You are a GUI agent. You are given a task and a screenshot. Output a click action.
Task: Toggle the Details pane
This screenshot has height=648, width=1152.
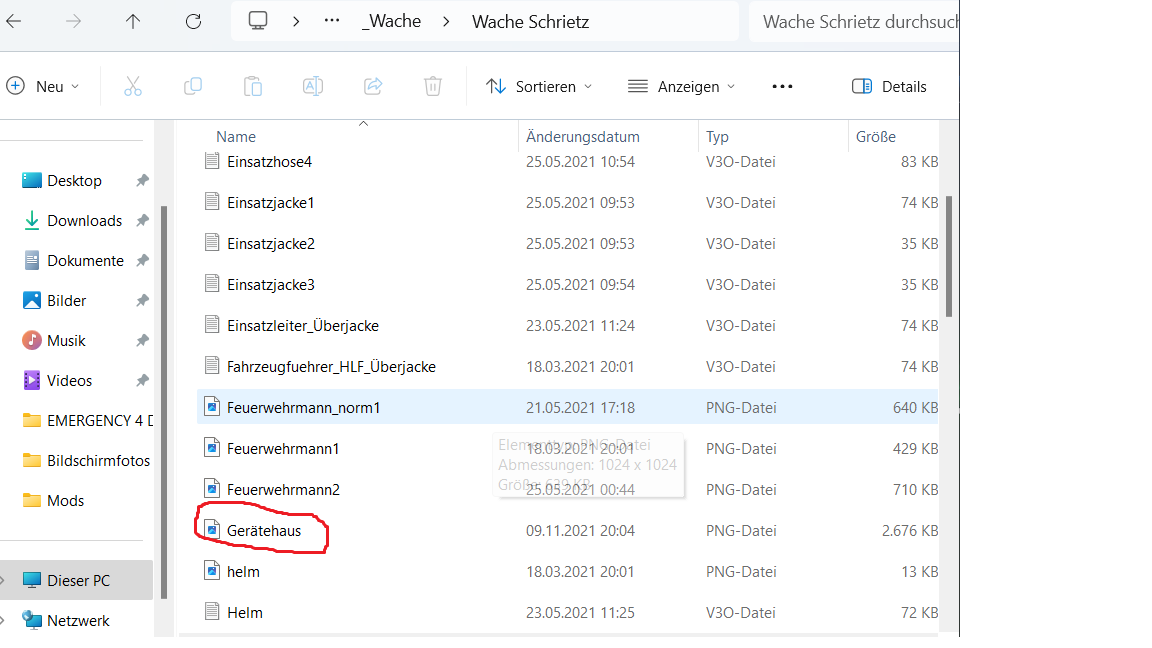tap(889, 87)
